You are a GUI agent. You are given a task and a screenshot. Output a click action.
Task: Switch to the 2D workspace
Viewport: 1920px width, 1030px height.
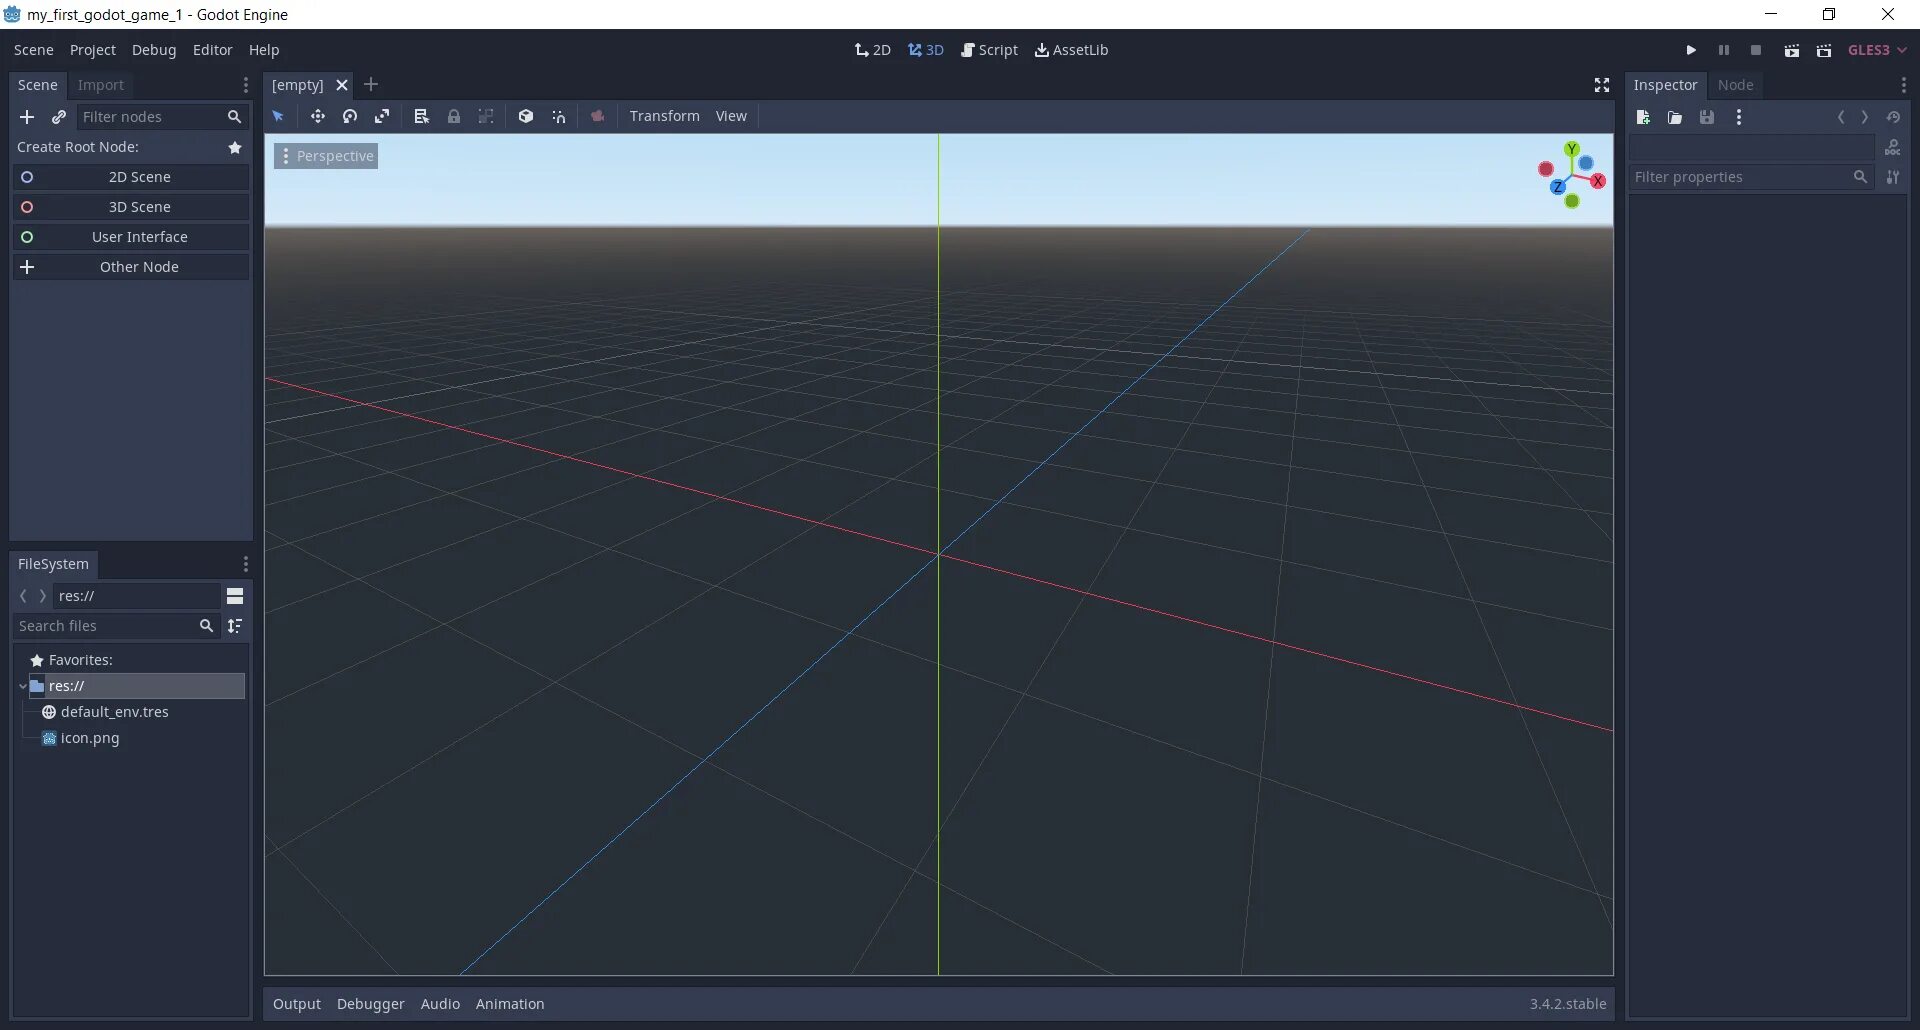[x=873, y=50]
